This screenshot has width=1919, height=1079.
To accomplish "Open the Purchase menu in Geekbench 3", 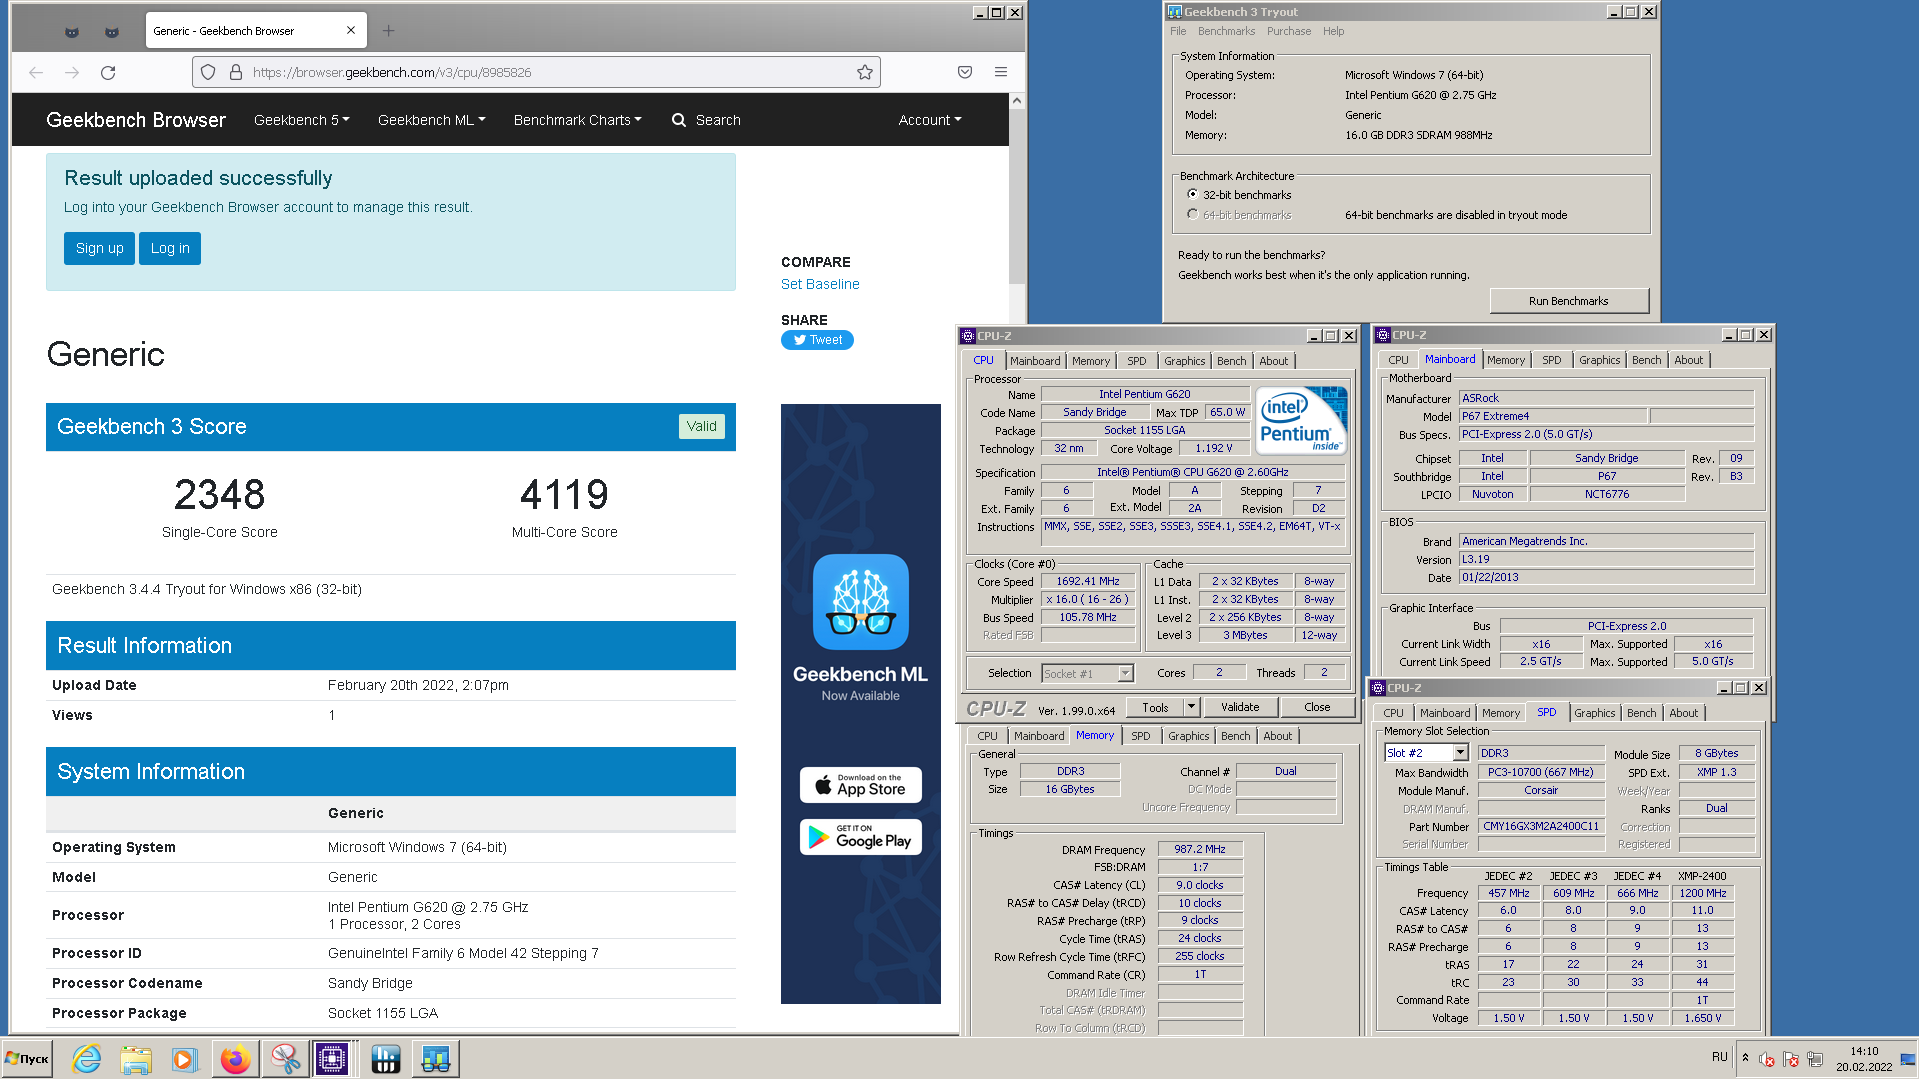I will (x=1289, y=31).
